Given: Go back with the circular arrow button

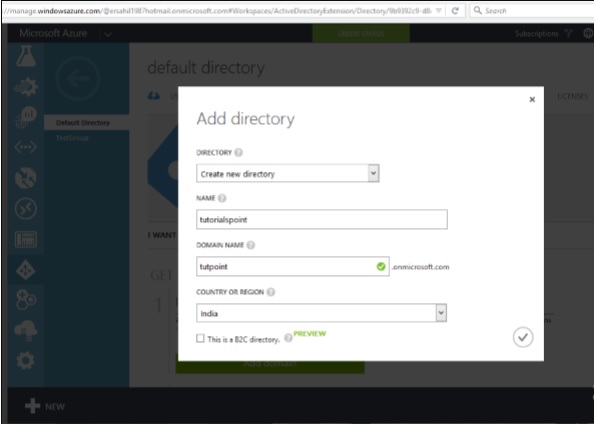Looking at the screenshot, I should point(78,78).
